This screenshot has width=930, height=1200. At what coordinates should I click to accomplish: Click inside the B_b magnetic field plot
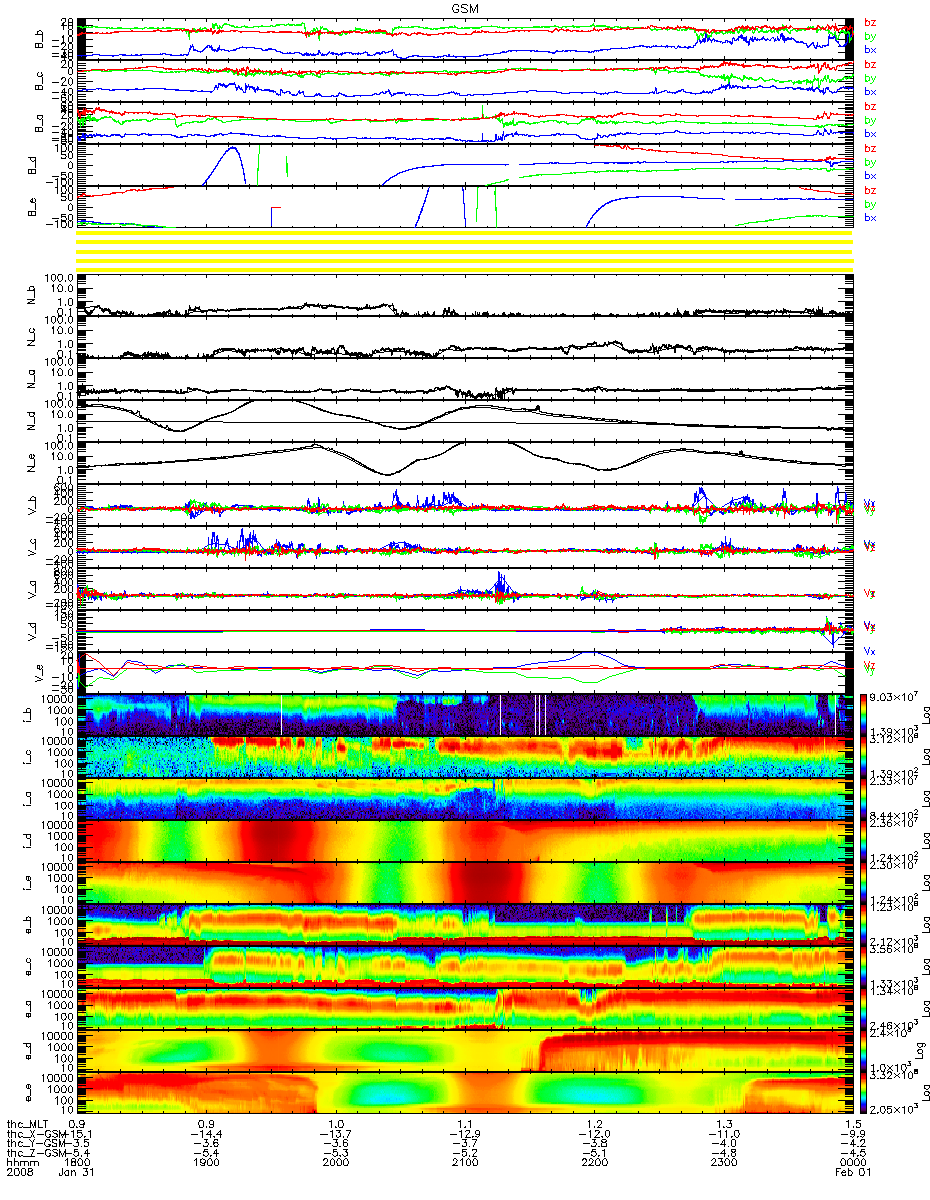(x=463, y=39)
